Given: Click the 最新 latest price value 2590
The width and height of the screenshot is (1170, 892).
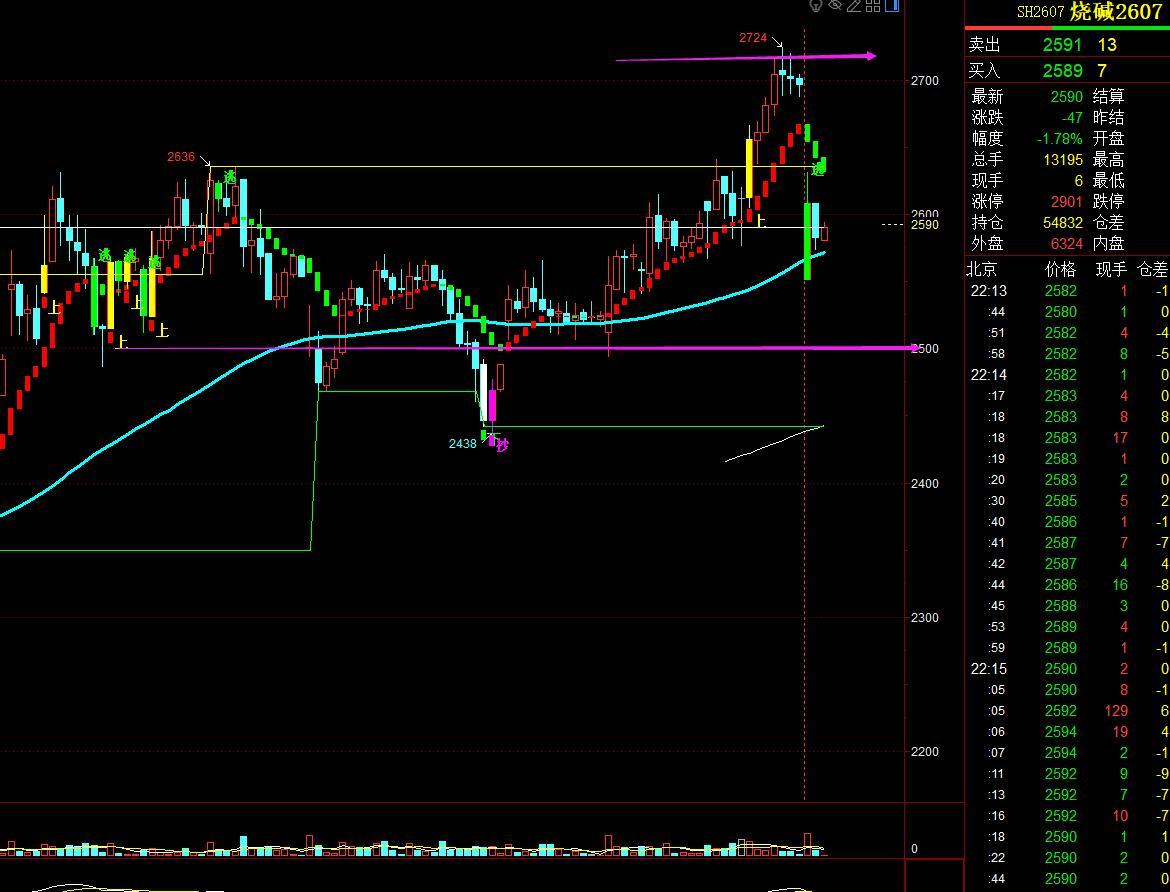Looking at the screenshot, I should tap(1066, 96).
